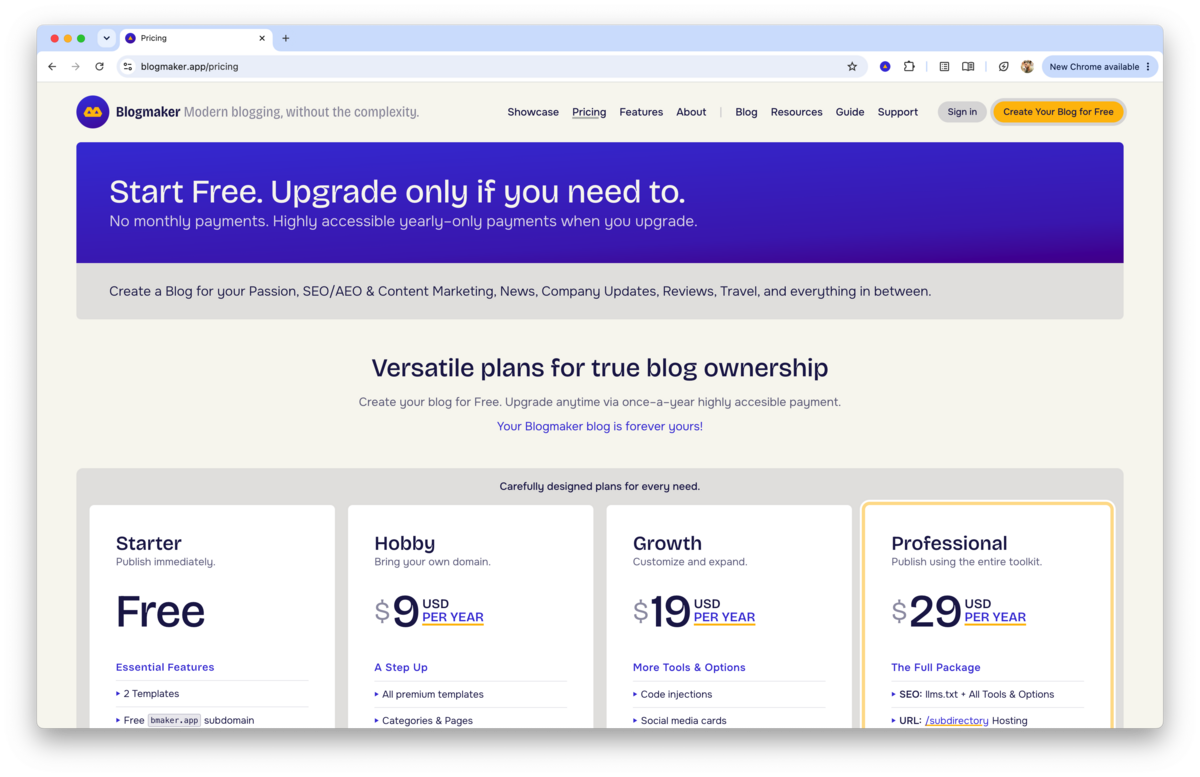Go back to the previous page
The width and height of the screenshot is (1200, 777).
[x=52, y=67]
